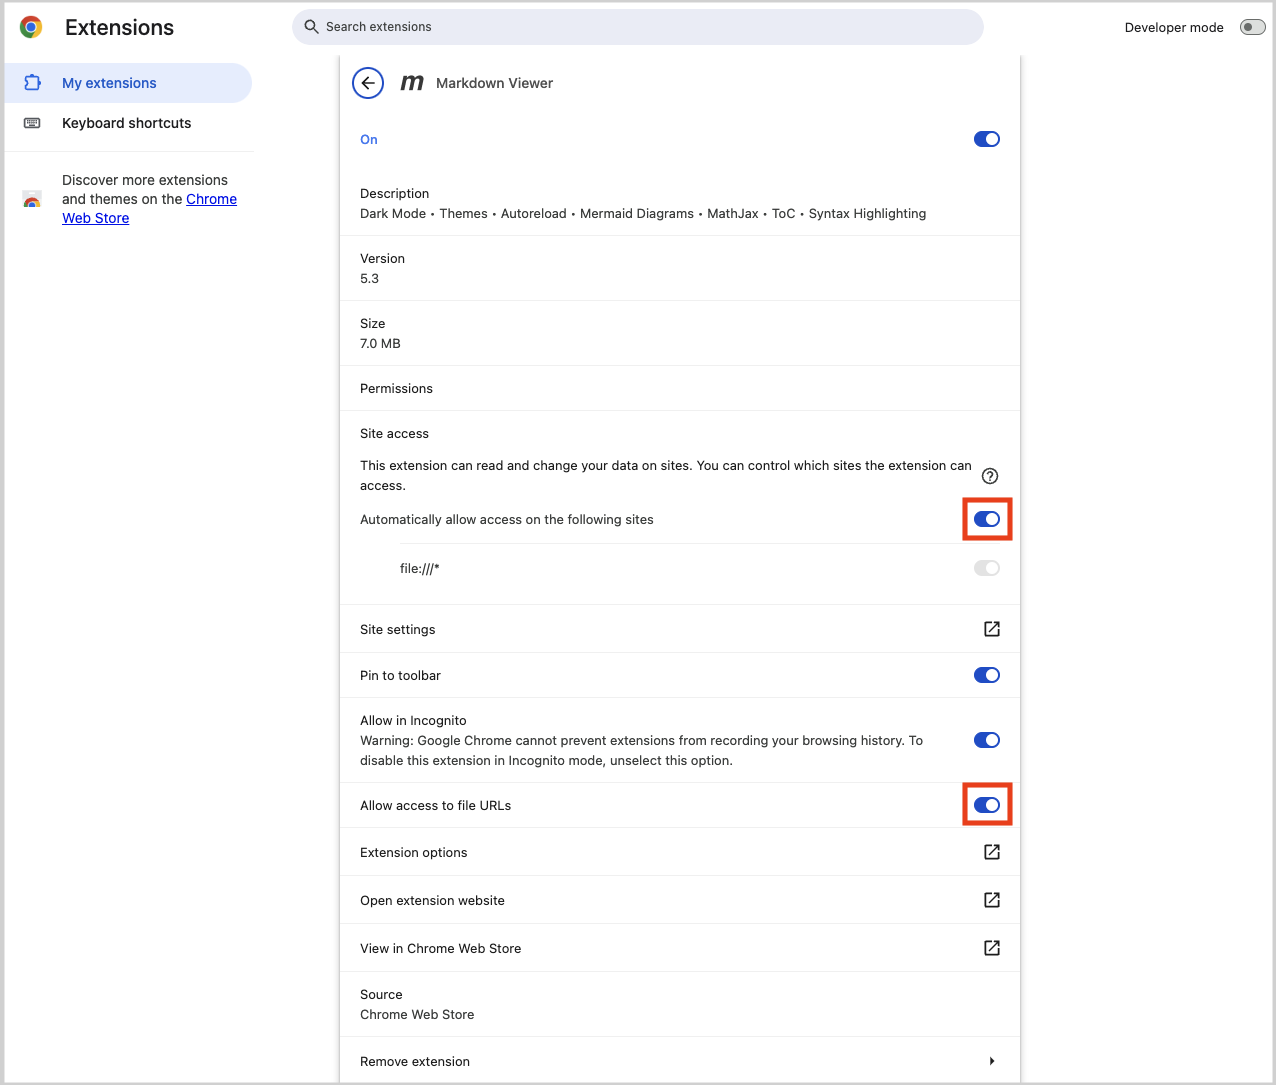Click the file:///* site entry text

tap(420, 568)
